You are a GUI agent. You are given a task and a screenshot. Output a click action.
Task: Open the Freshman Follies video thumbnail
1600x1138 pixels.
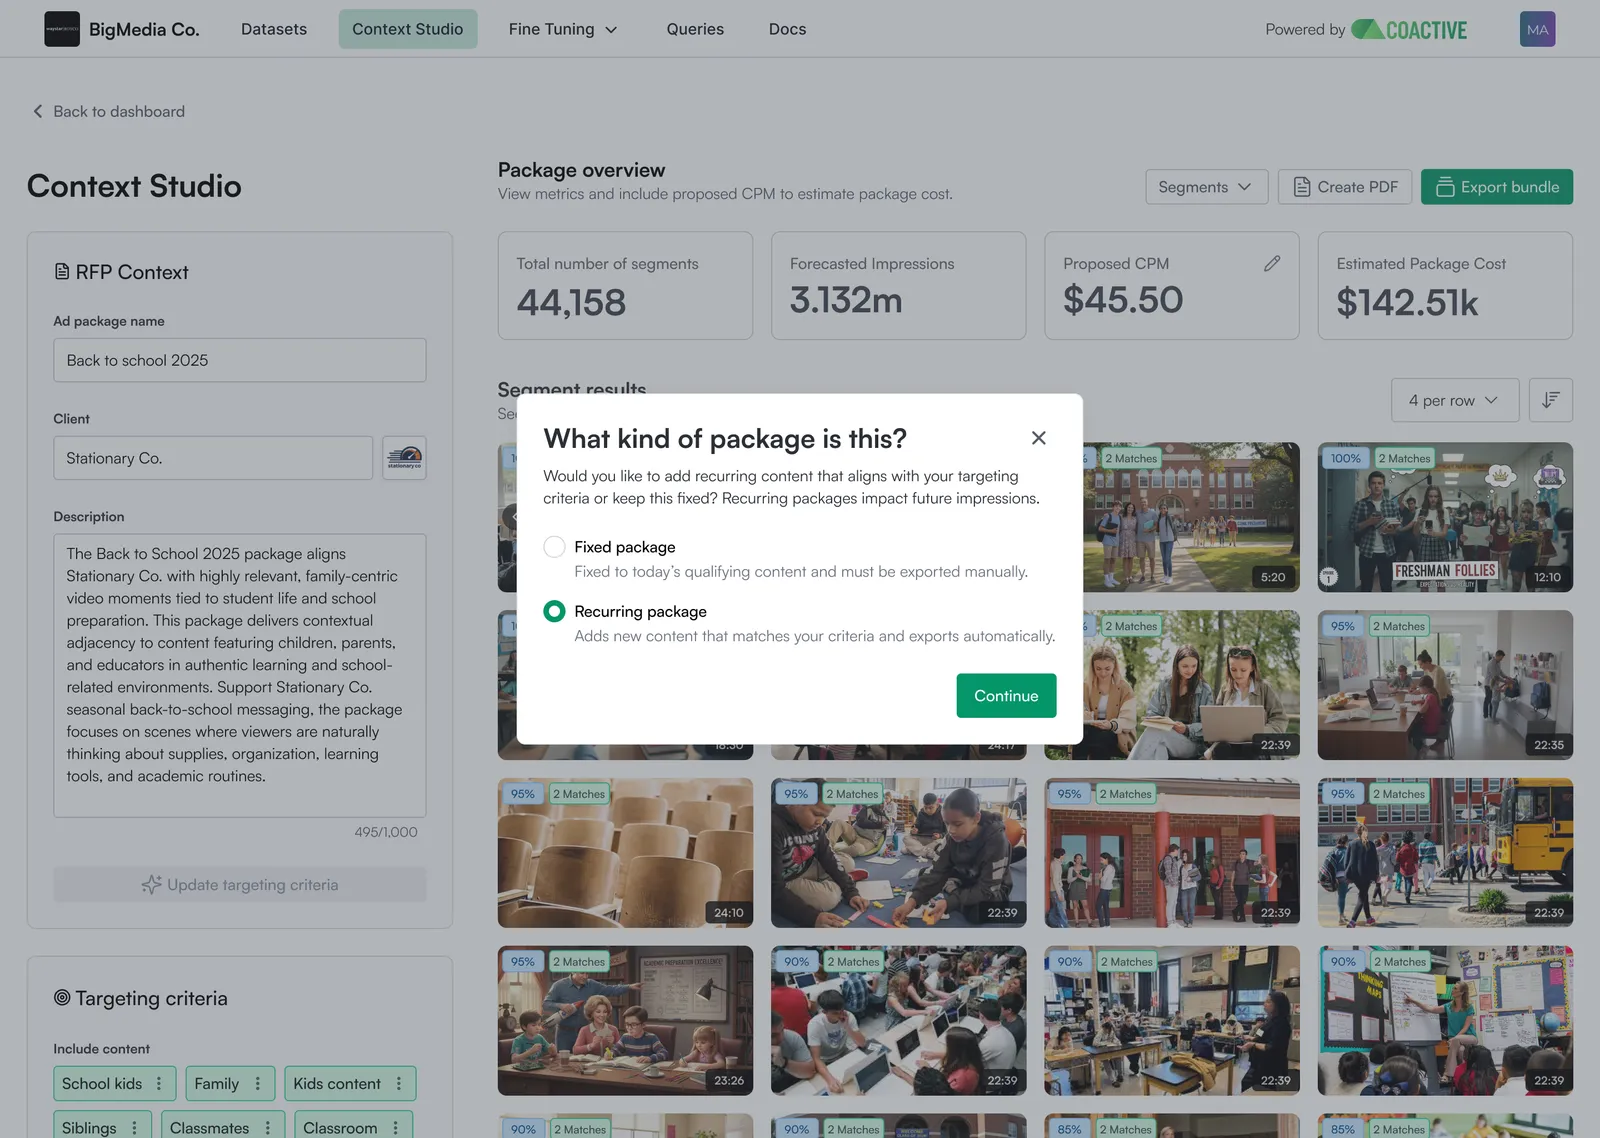1445,517
